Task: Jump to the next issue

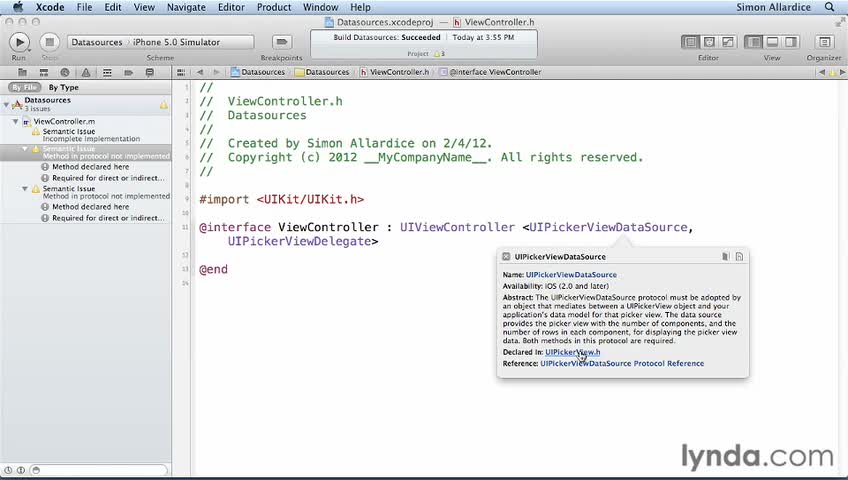Action: click(x=842, y=72)
